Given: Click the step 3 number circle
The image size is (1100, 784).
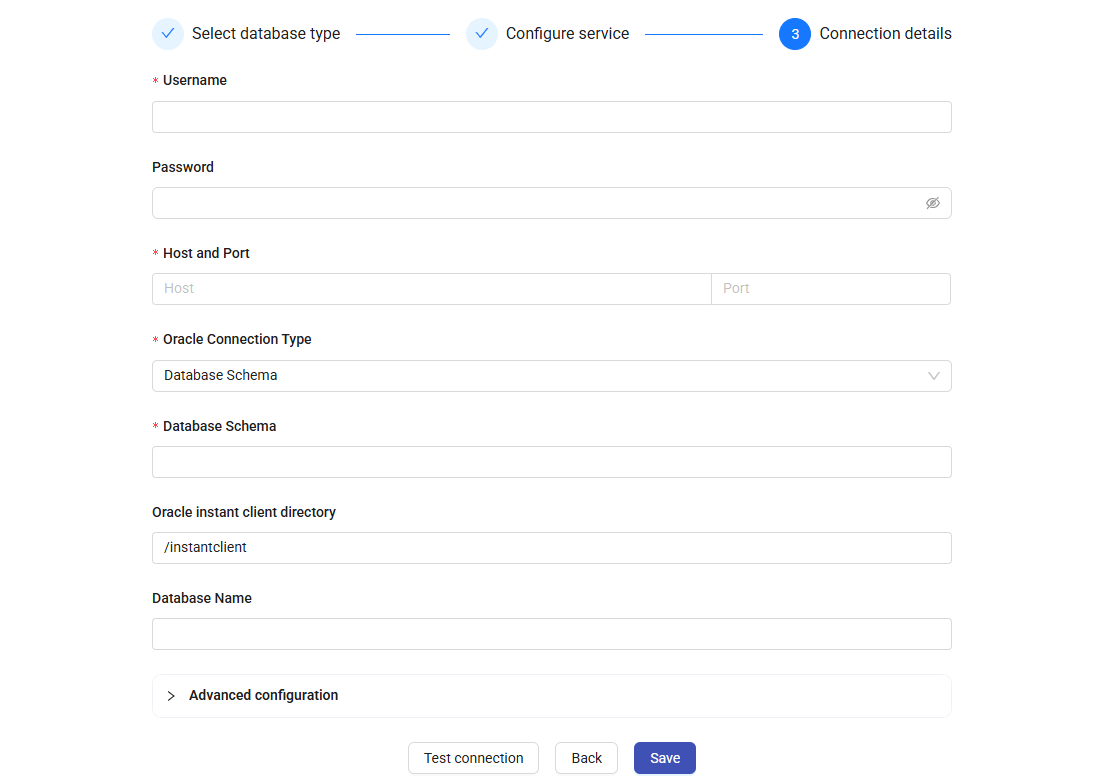Looking at the screenshot, I should pos(795,34).
